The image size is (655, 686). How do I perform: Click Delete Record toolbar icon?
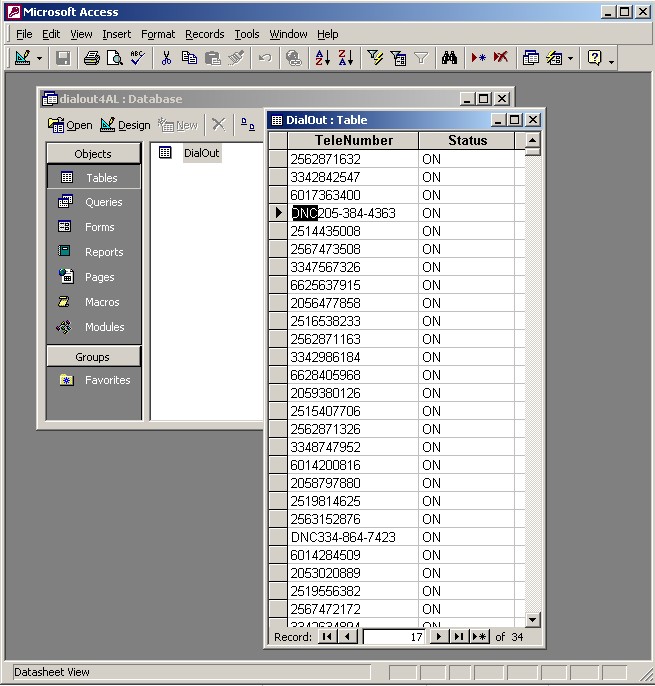coord(501,58)
